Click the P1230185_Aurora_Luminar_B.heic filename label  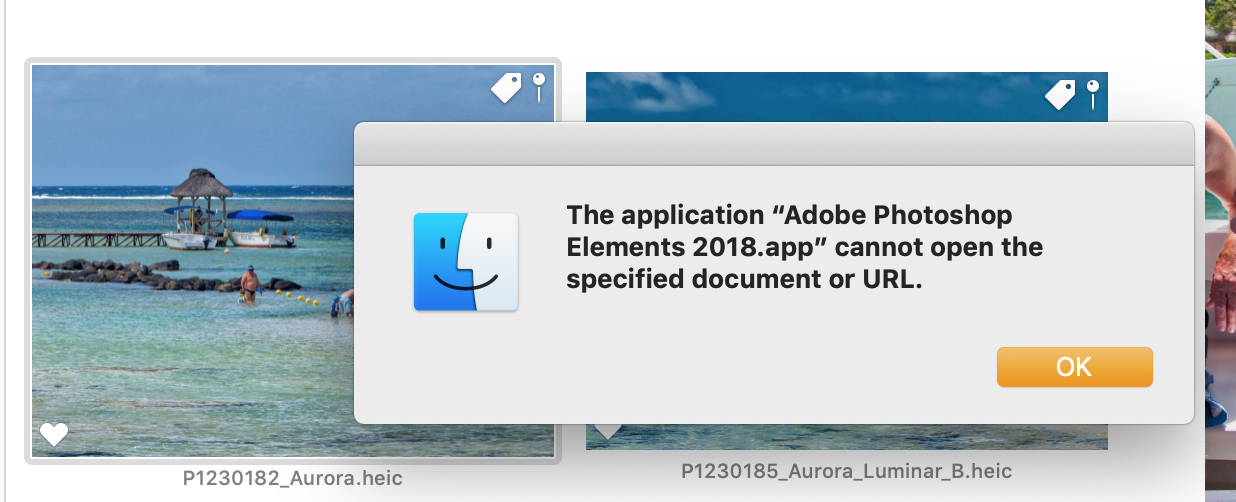[846, 470]
